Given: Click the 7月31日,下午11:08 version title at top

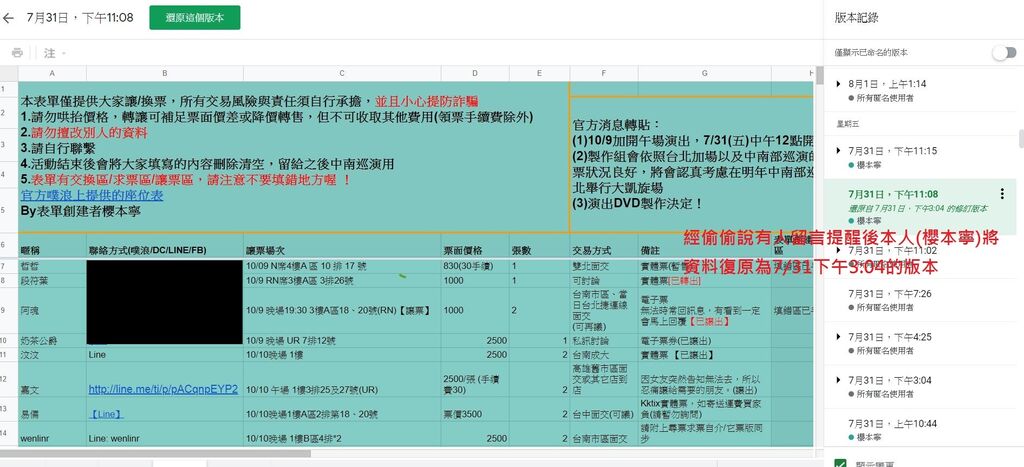Looking at the screenshot, I should [x=80, y=18].
